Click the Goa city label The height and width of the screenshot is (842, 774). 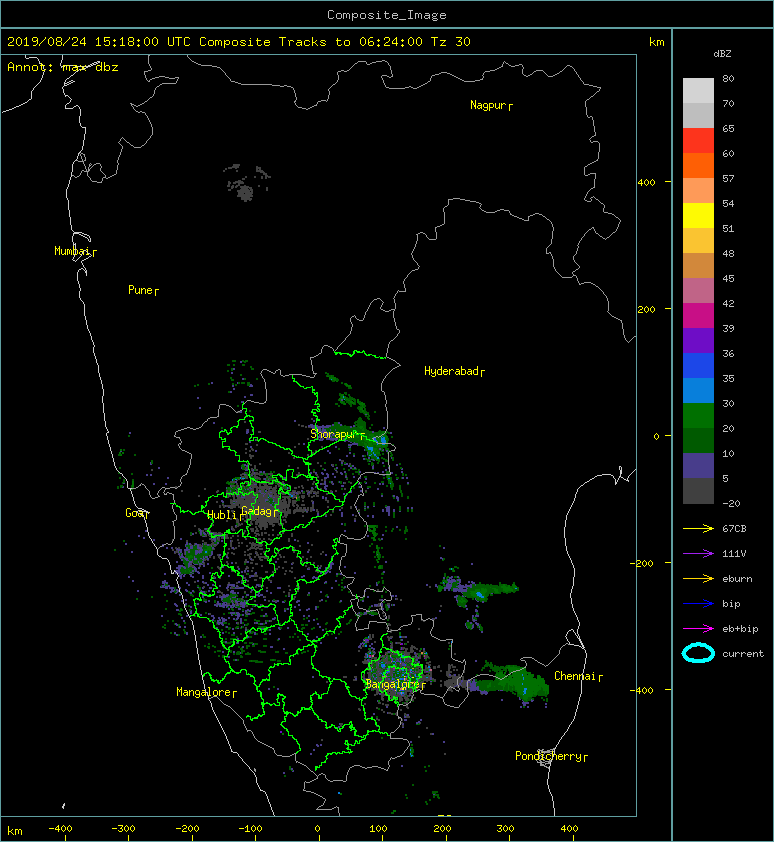pyautogui.click(x=137, y=513)
